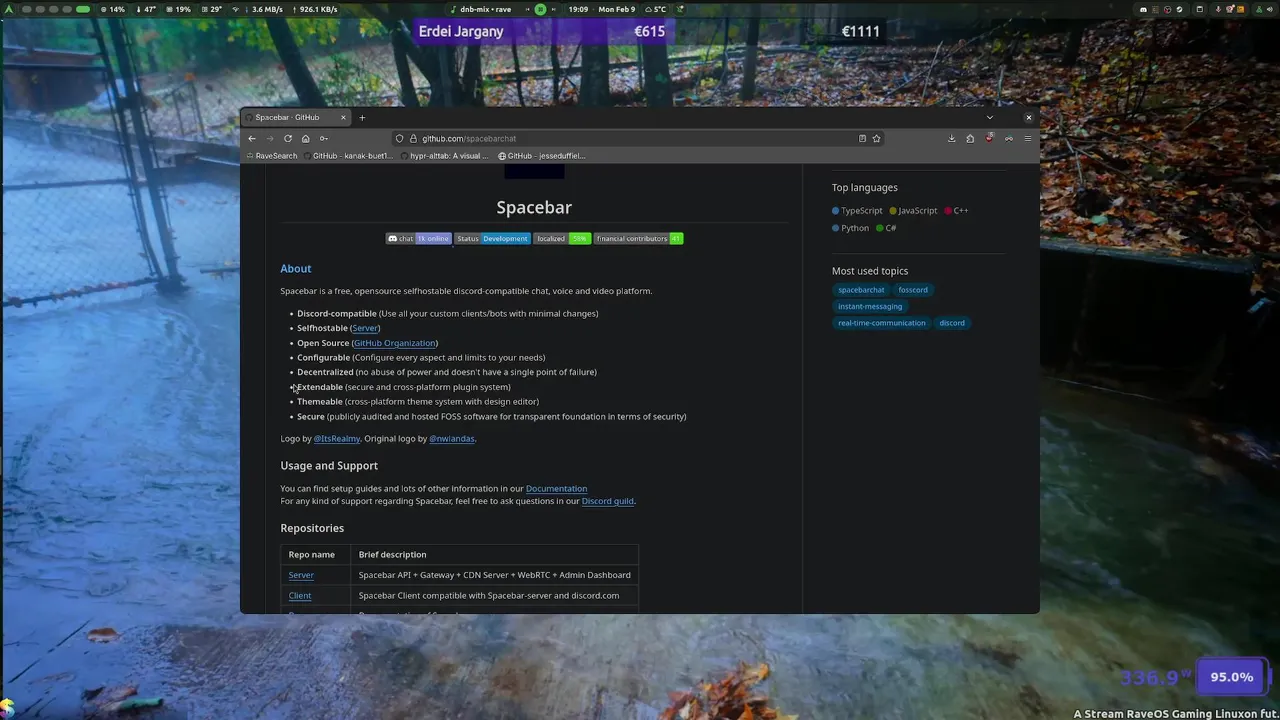Select the C# language entry

point(886,228)
